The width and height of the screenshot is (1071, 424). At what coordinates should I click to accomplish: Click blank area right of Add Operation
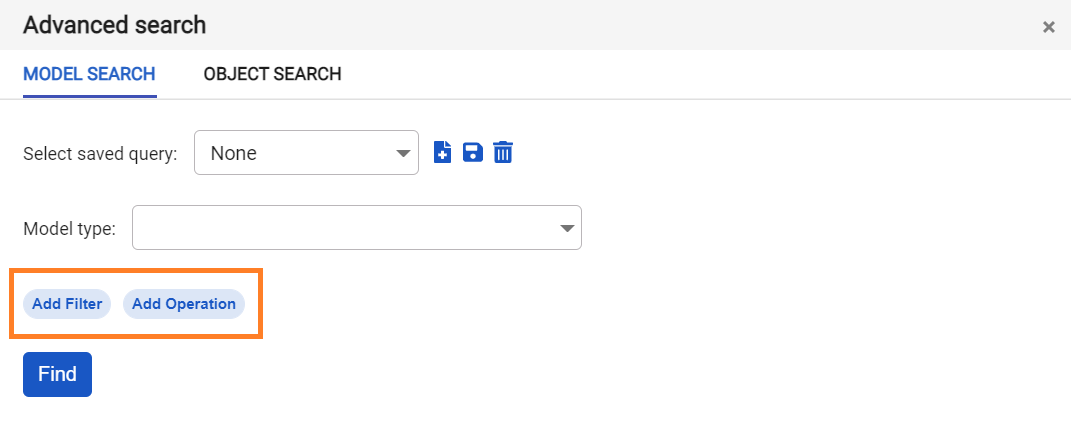[600, 304]
